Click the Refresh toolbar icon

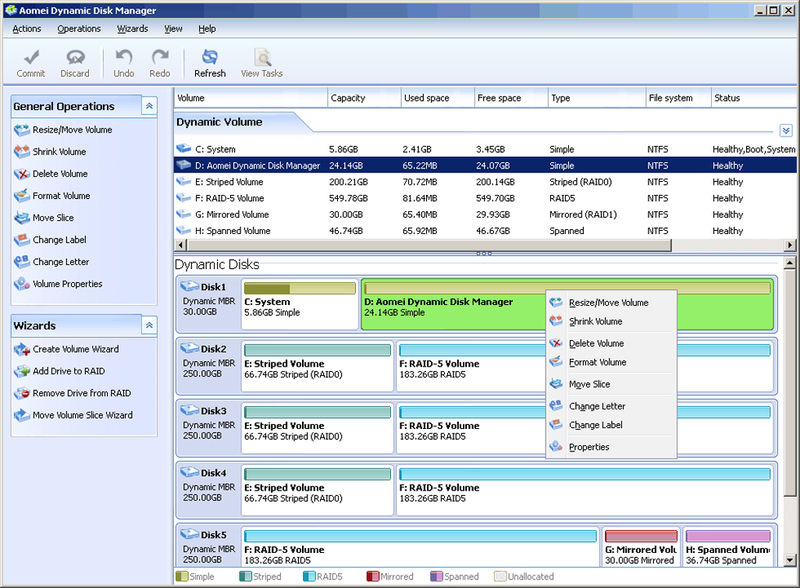coord(210,57)
